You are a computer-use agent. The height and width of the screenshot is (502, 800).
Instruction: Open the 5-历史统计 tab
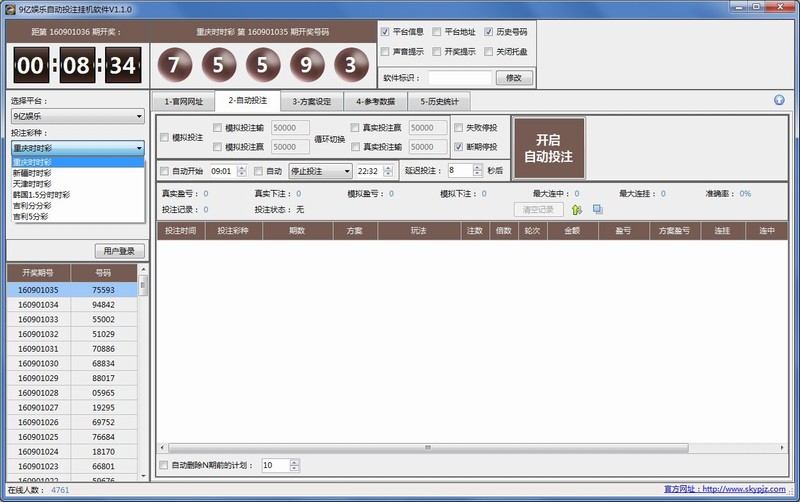pyautogui.click(x=437, y=101)
